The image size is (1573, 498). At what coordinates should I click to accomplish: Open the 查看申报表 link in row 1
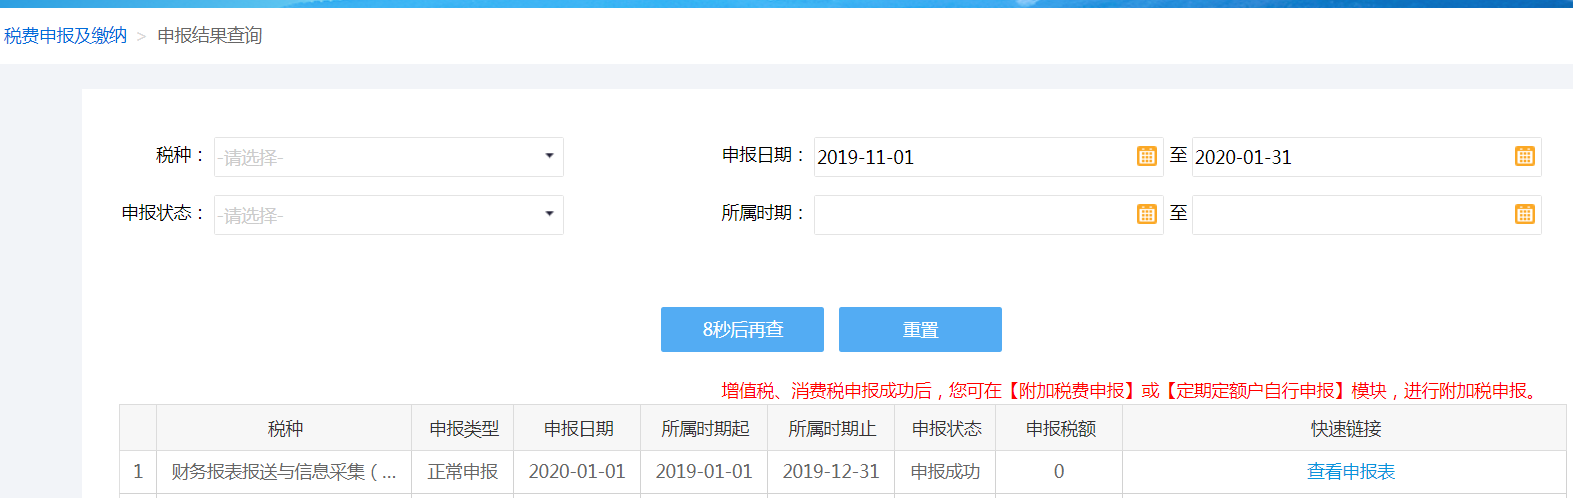coord(1350,472)
